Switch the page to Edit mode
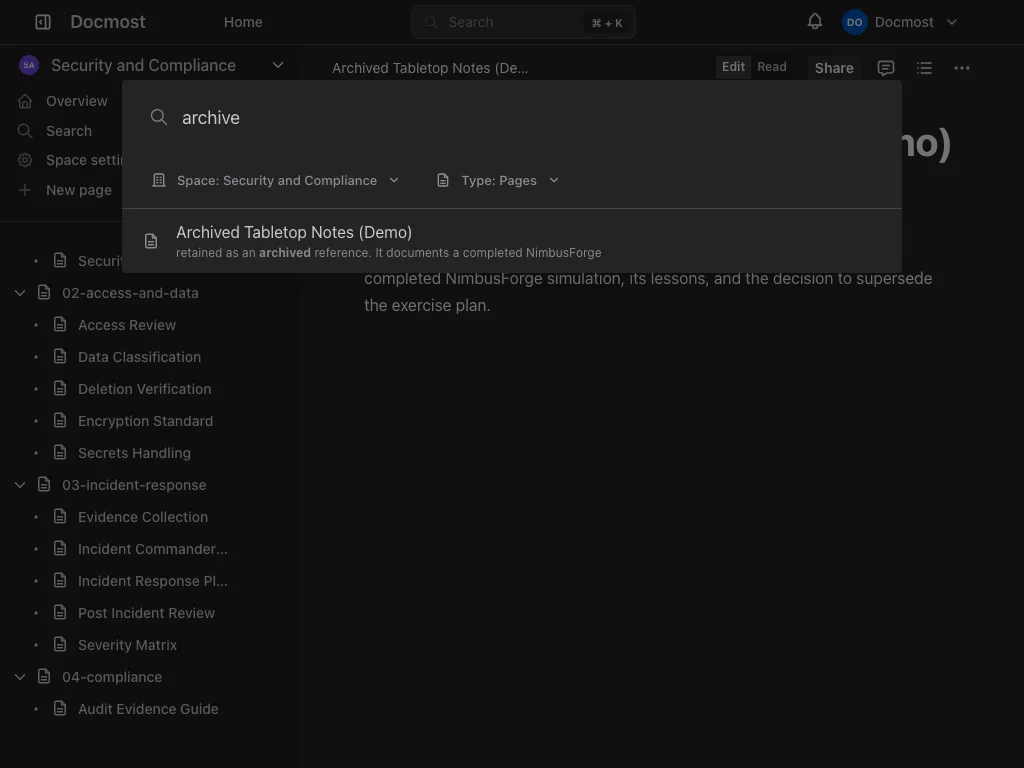Image resolution: width=1024 pixels, height=768 pixels. click(x=733, y=67)
